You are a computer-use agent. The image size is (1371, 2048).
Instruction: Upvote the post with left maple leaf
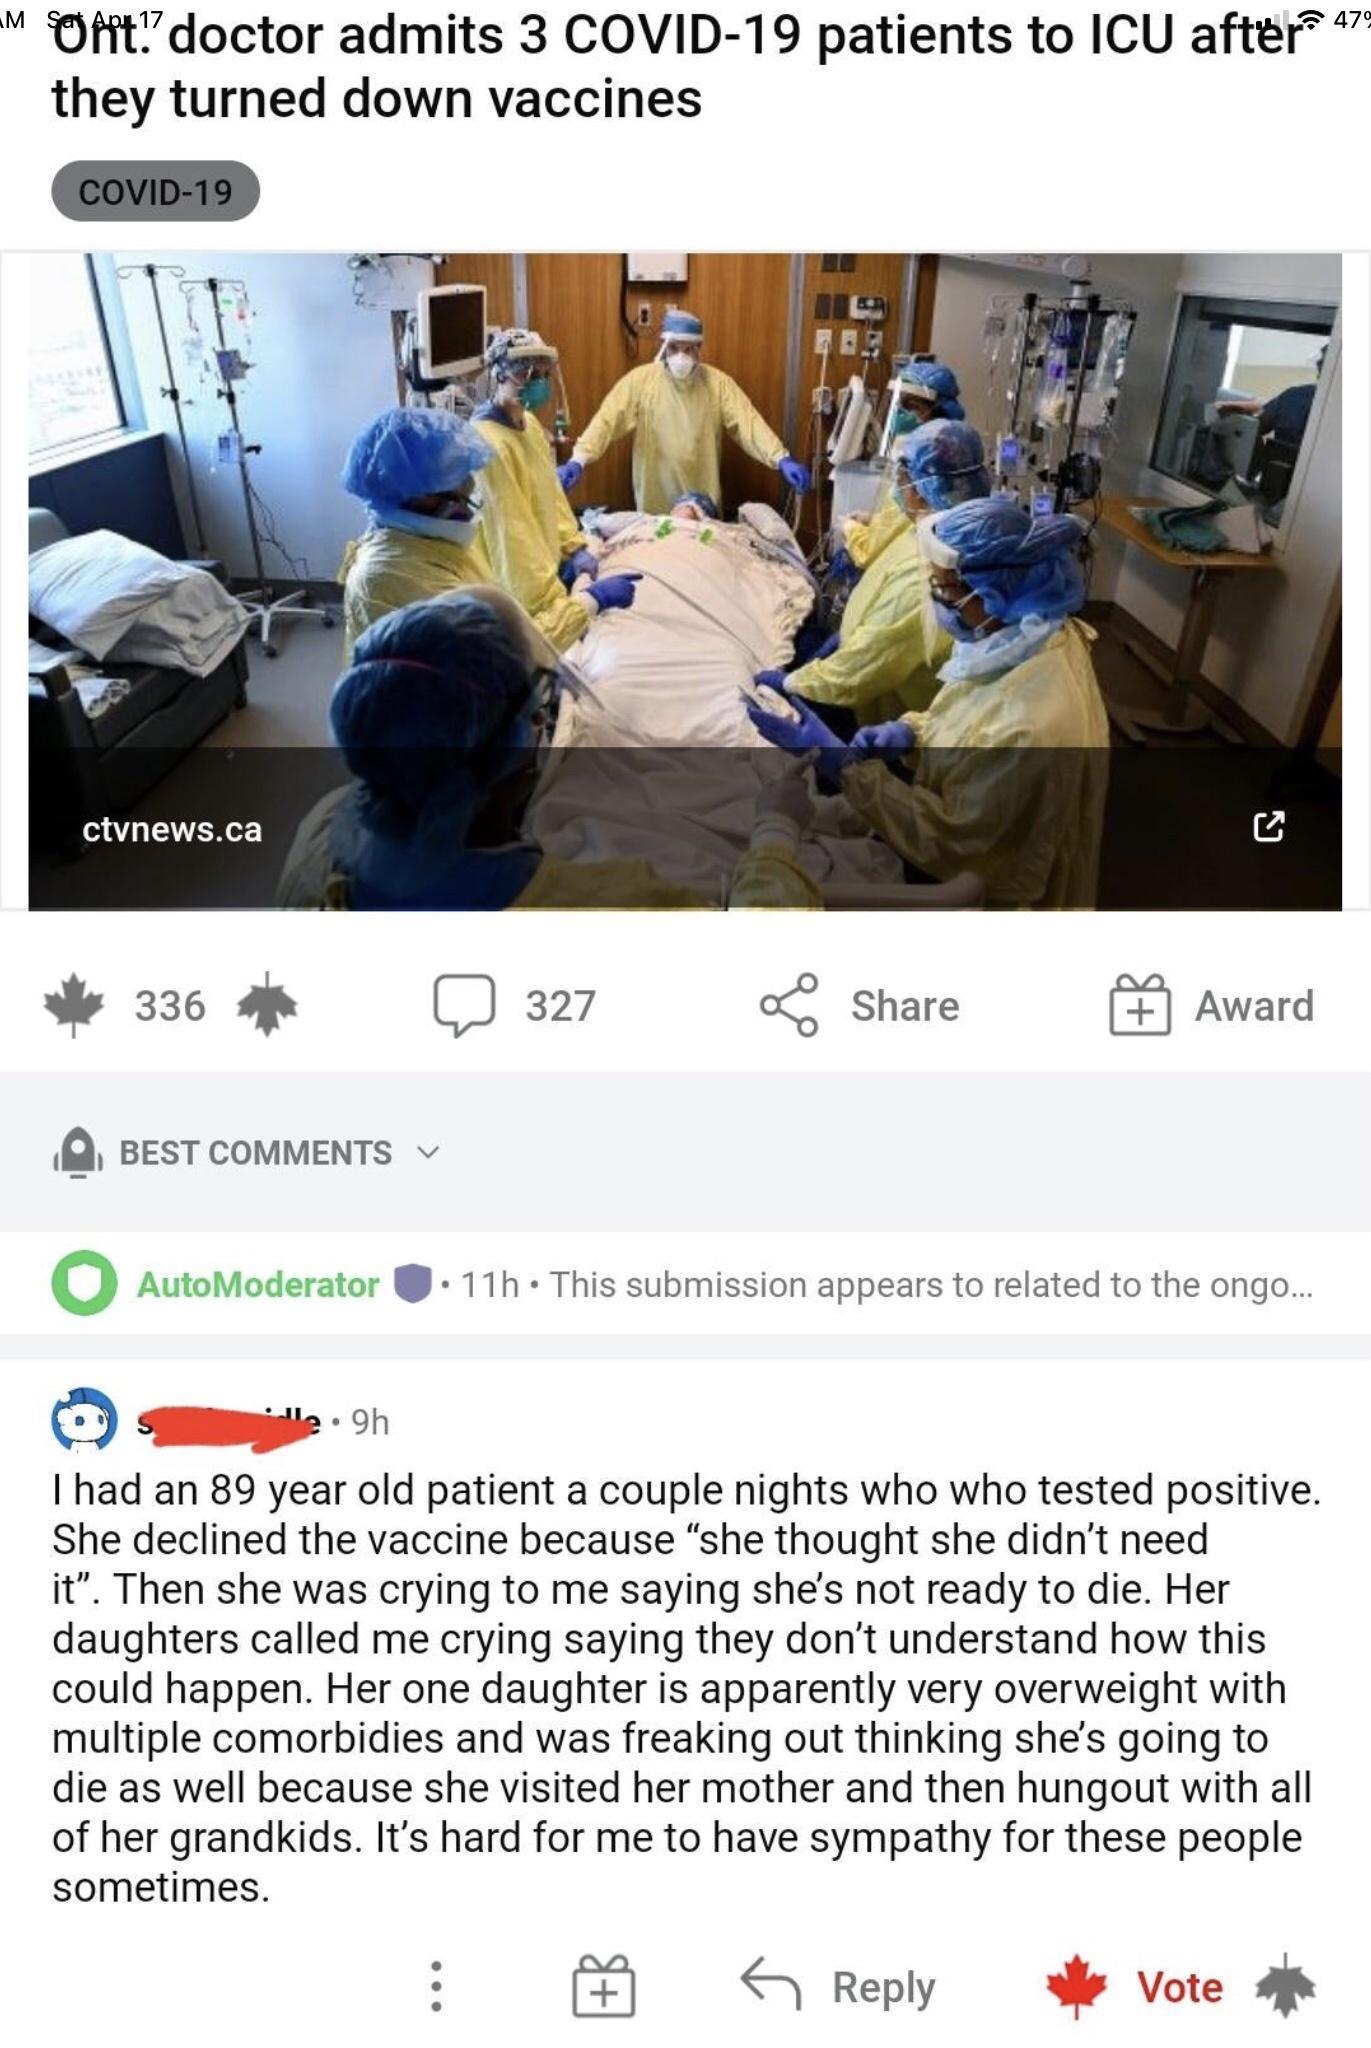73,1005
